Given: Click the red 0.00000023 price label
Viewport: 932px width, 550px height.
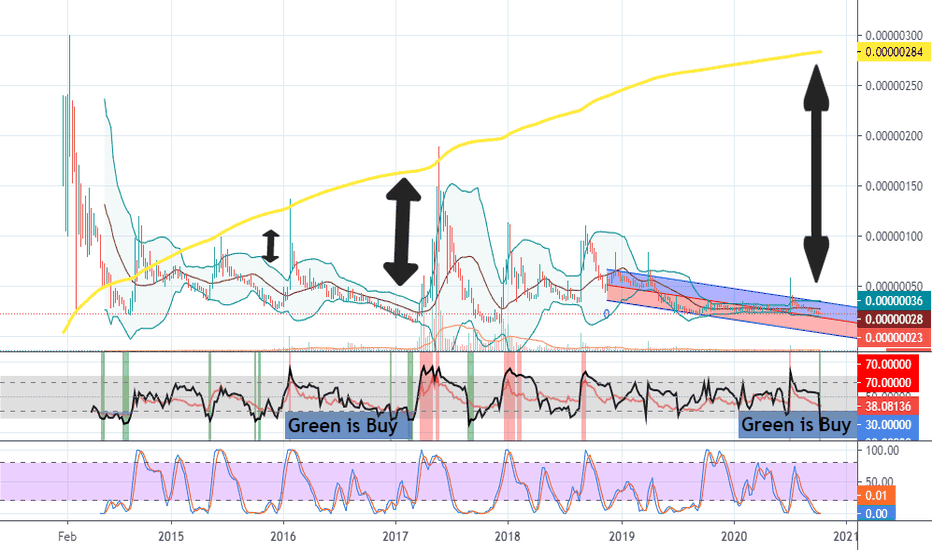Looking at the screenshot, I should [894, 338].
